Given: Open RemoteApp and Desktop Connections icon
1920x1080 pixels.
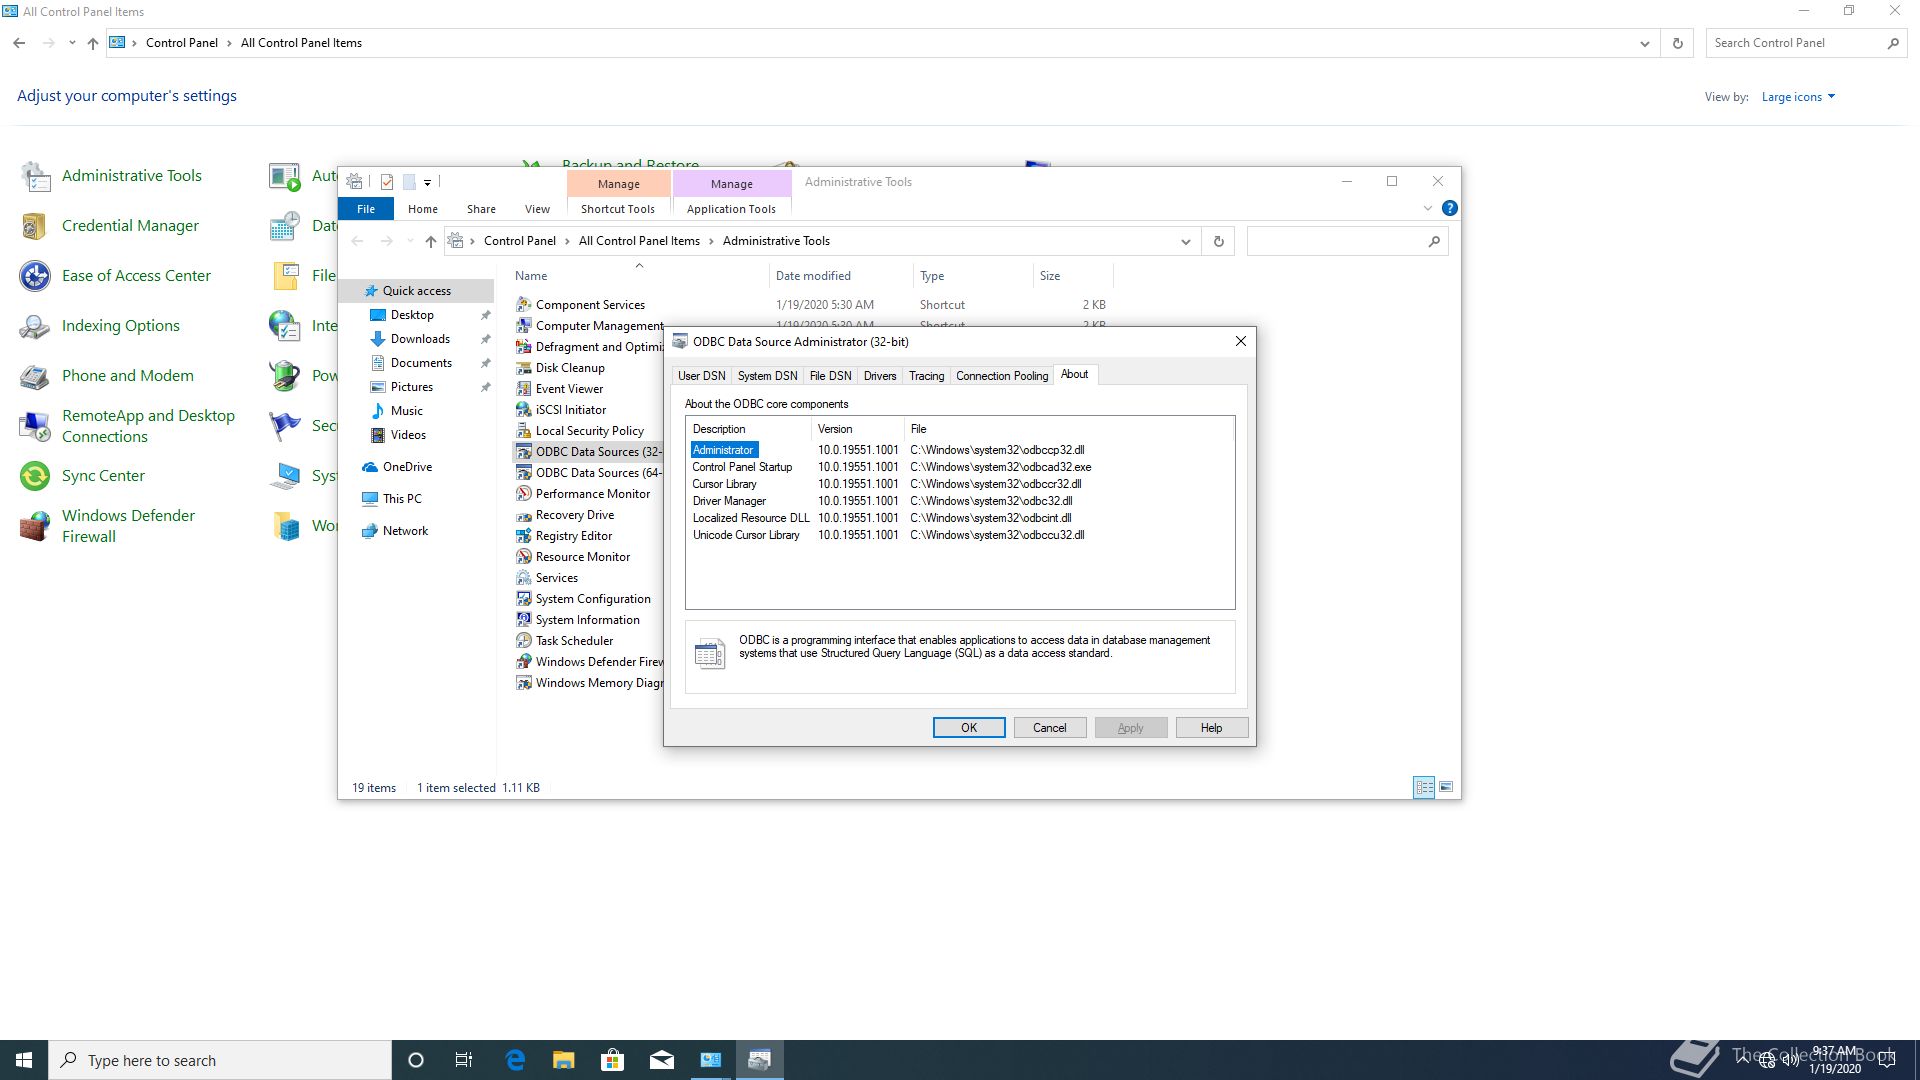Looking at the screenshot, I should tap(36, 426).
